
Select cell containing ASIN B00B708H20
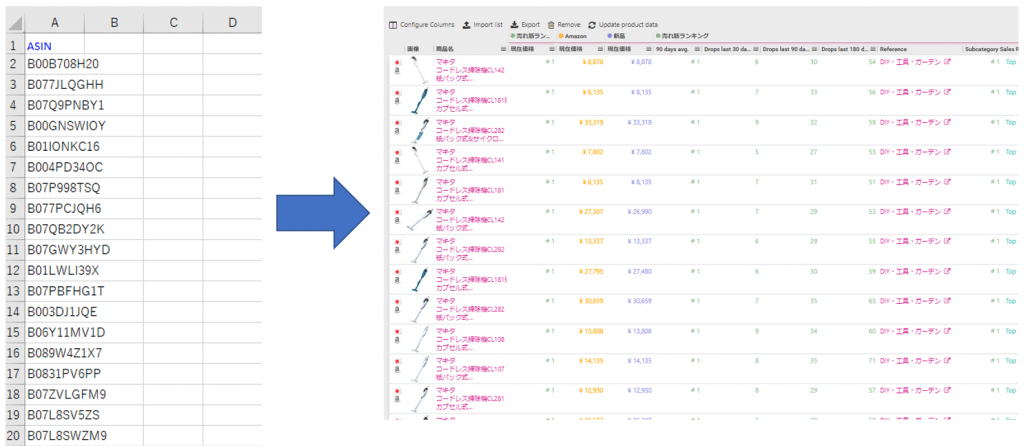(63, 64)
